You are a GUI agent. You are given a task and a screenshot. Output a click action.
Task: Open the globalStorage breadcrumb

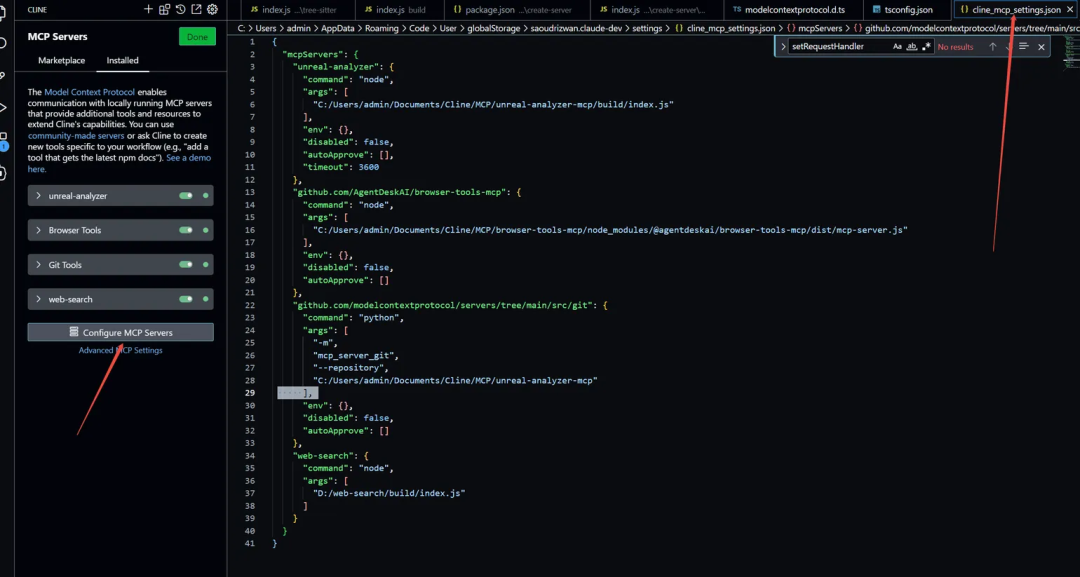492,28
